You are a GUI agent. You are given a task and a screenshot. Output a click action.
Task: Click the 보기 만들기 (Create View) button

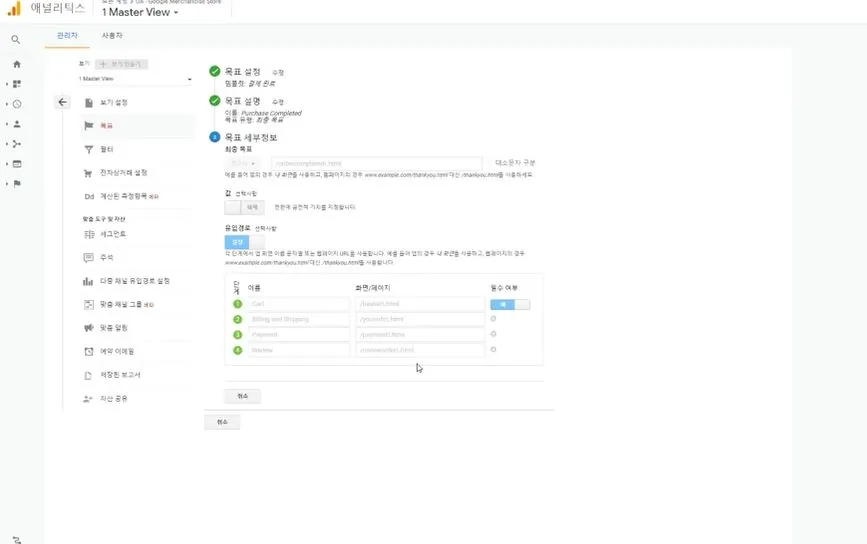[x=121, y=64]
